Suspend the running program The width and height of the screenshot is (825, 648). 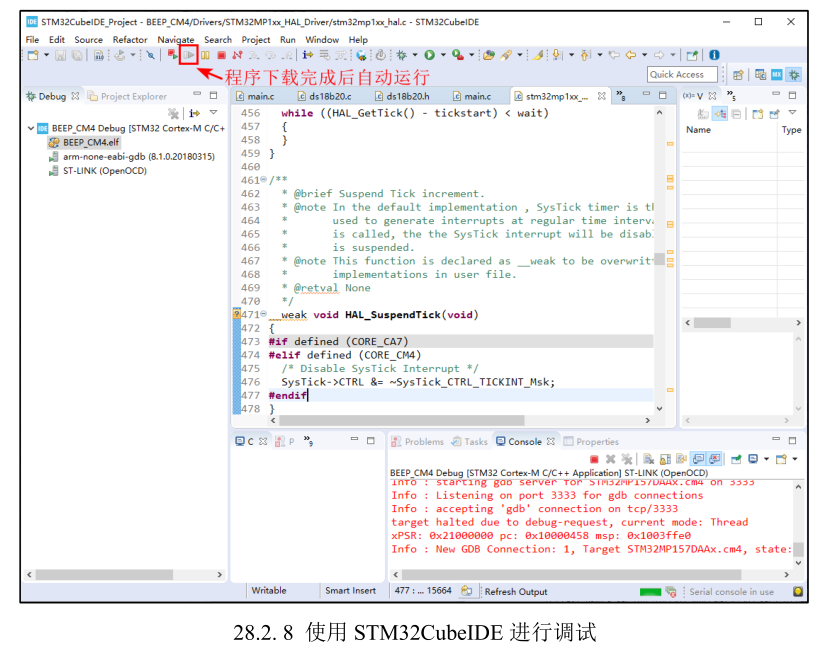tap(205, 55)
